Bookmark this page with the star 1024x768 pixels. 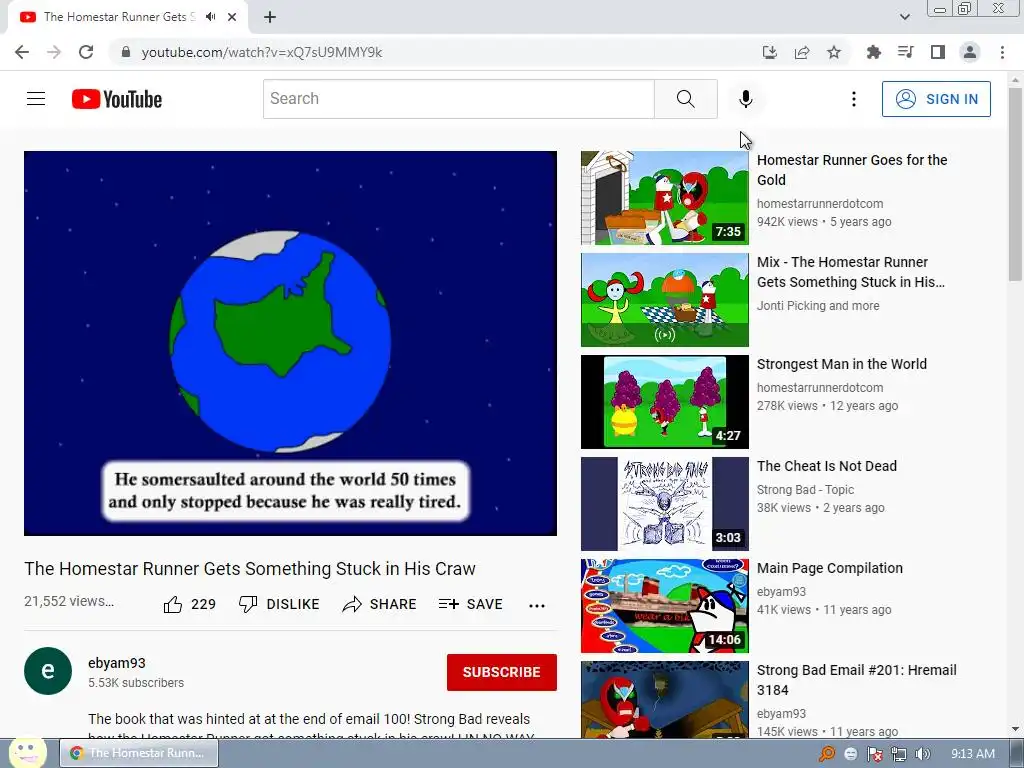click(834, 52)
